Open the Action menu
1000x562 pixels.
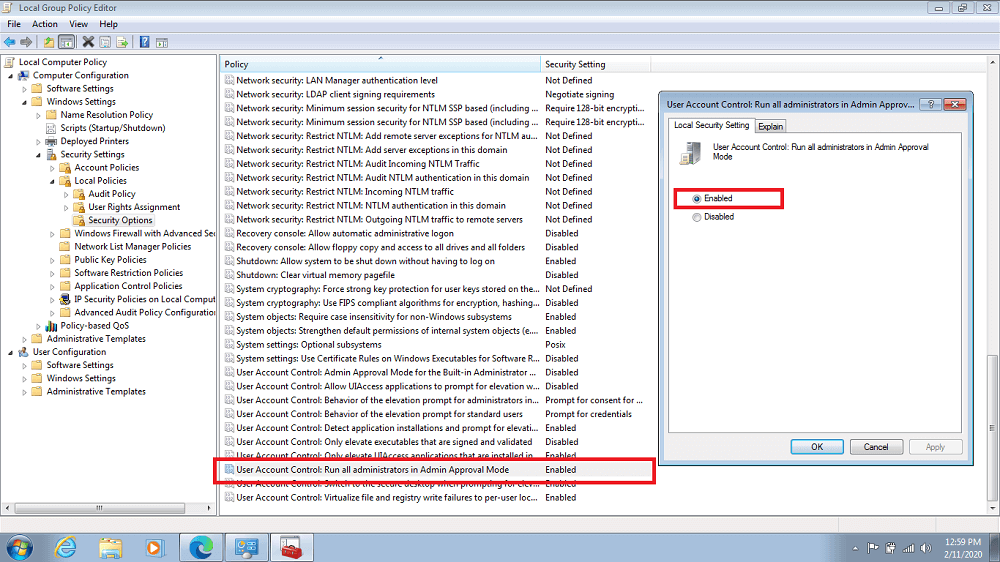45,24
